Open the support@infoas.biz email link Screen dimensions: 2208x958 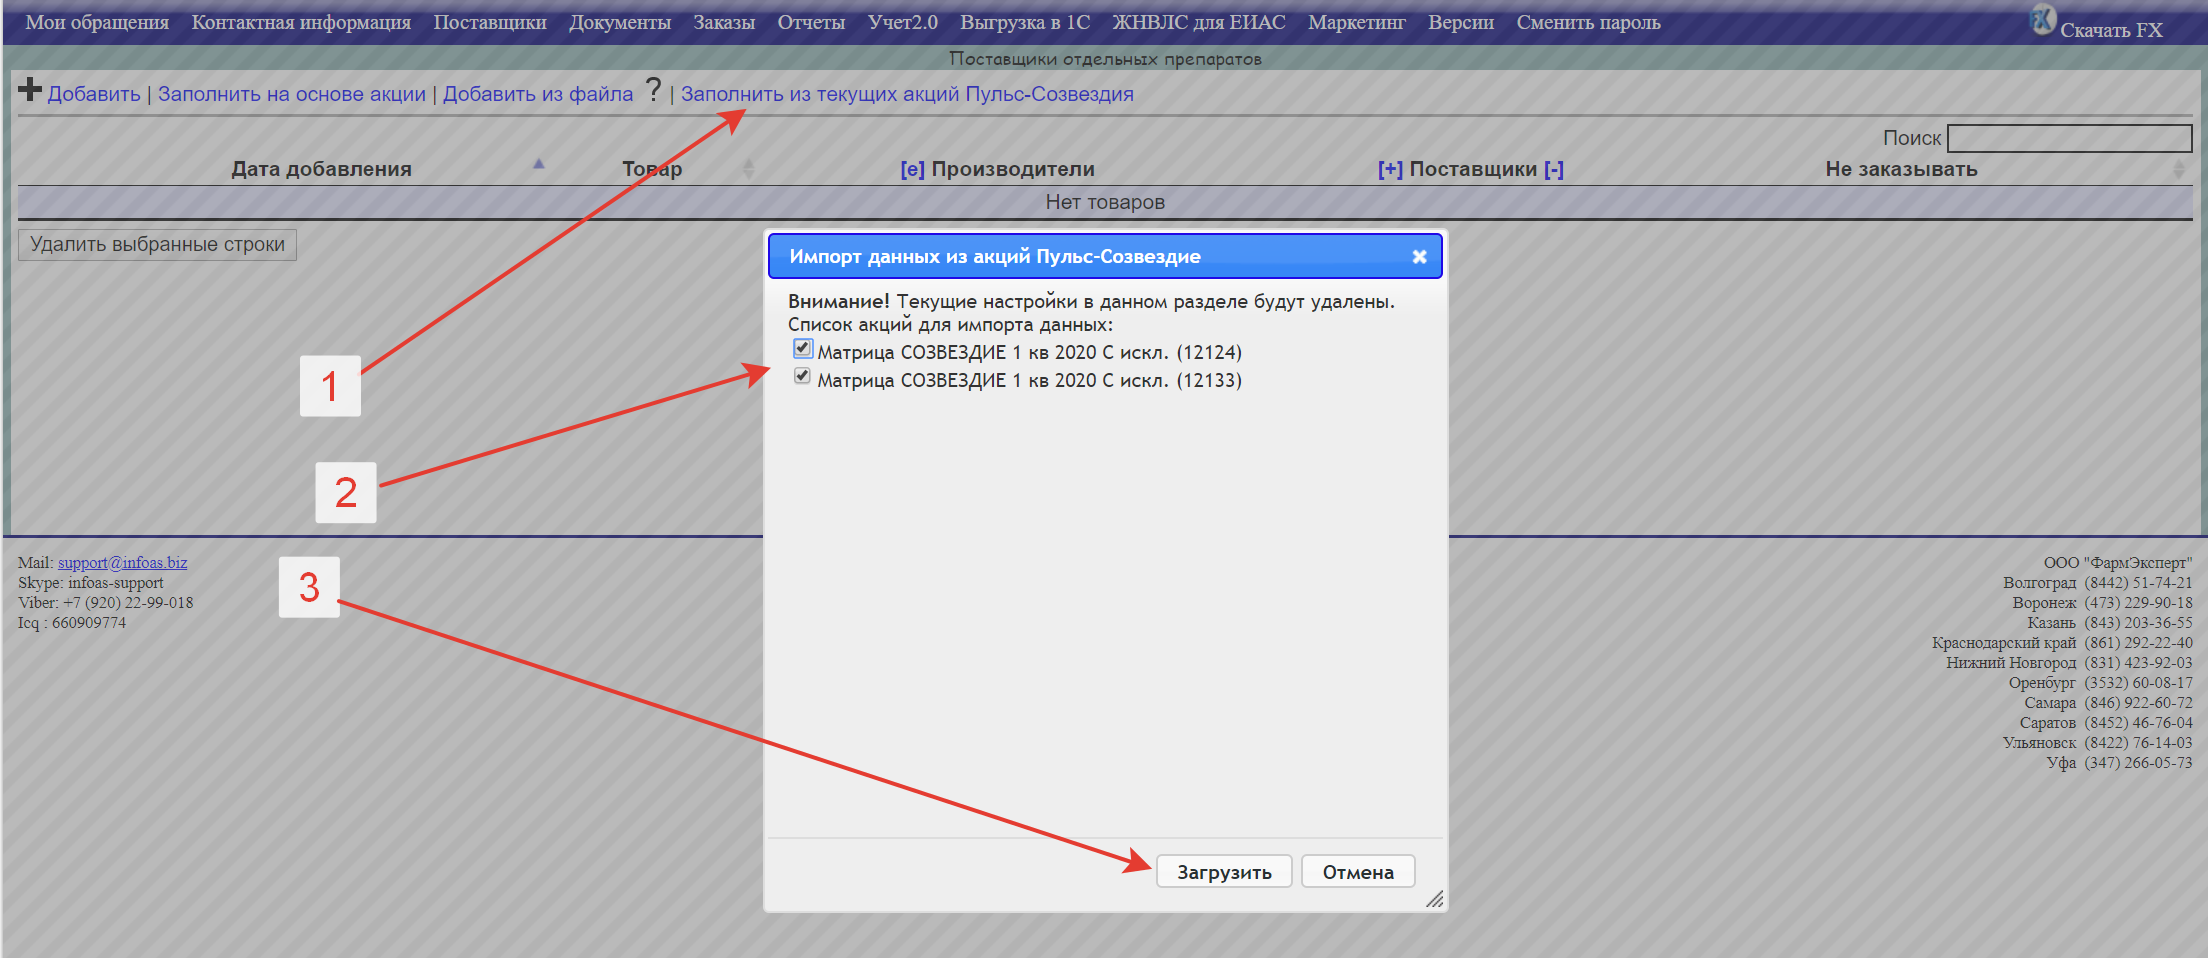coord(122,562)
